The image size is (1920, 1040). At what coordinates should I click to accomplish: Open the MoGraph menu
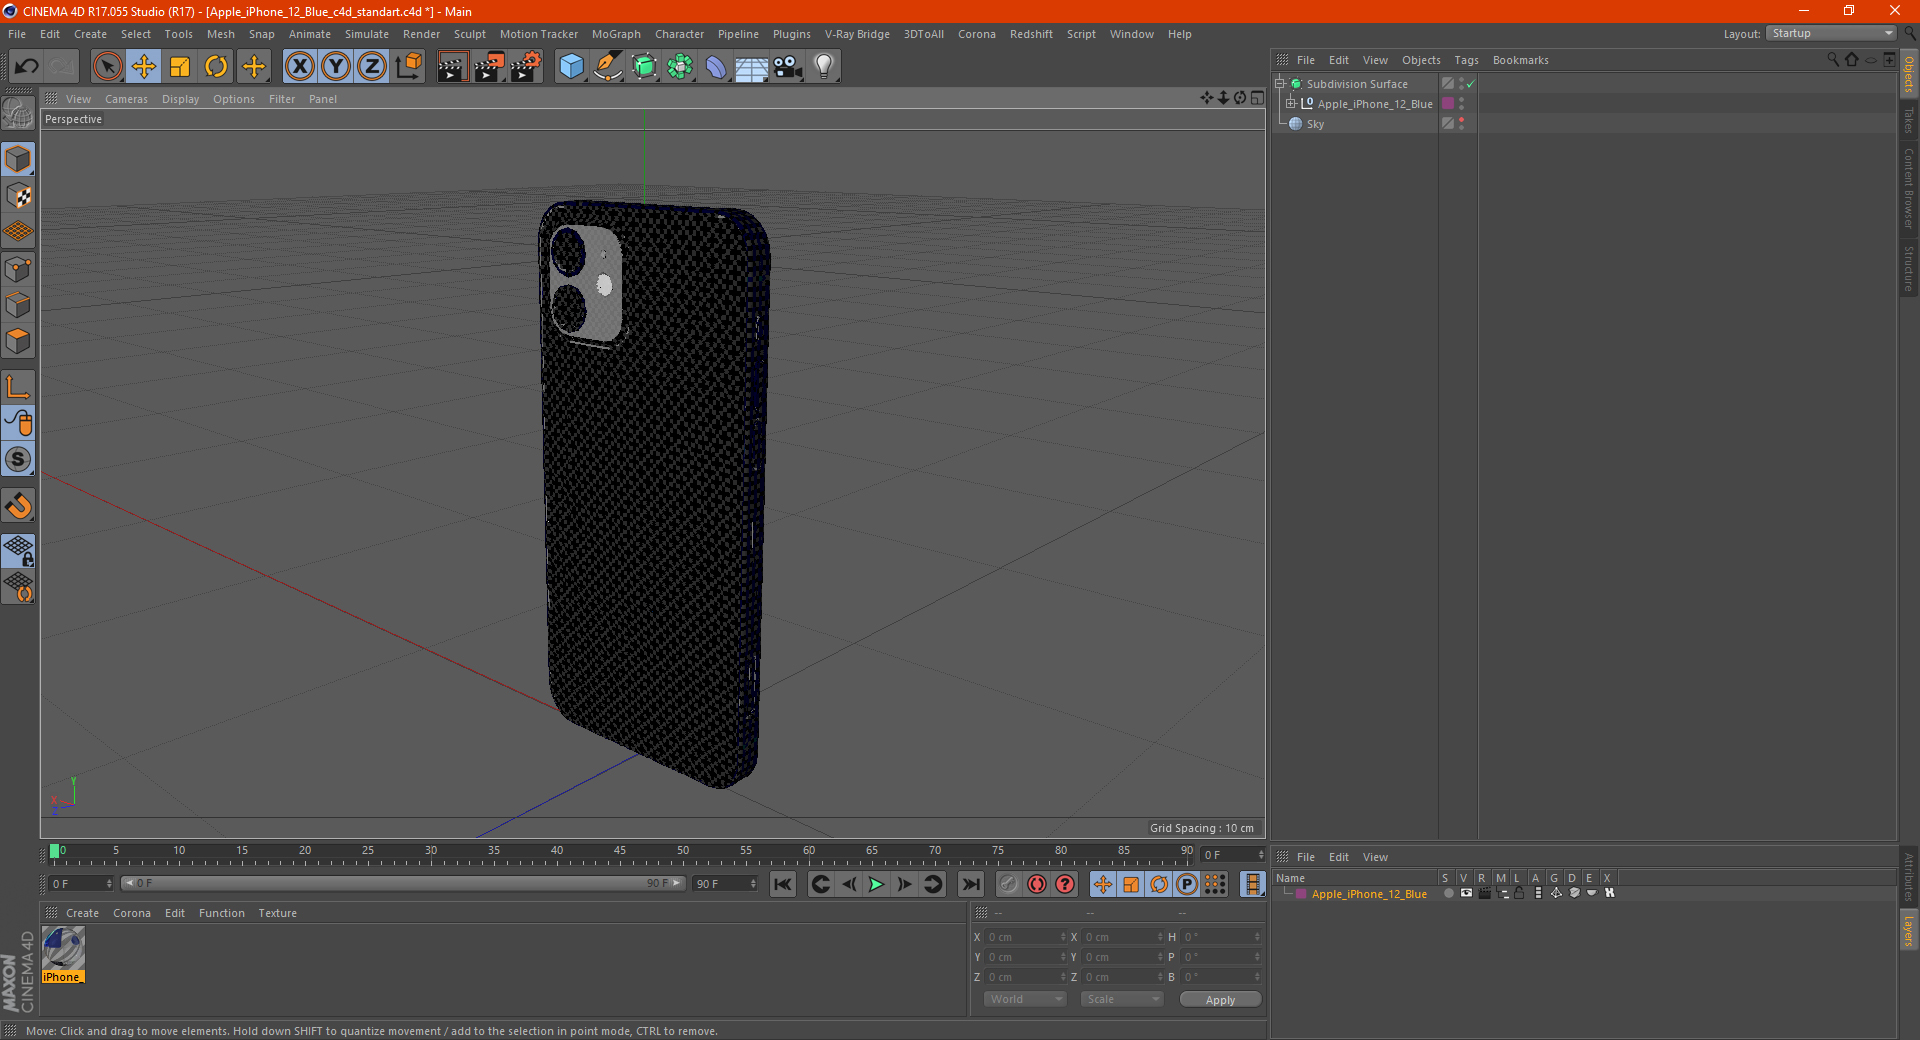click(616, 34)
